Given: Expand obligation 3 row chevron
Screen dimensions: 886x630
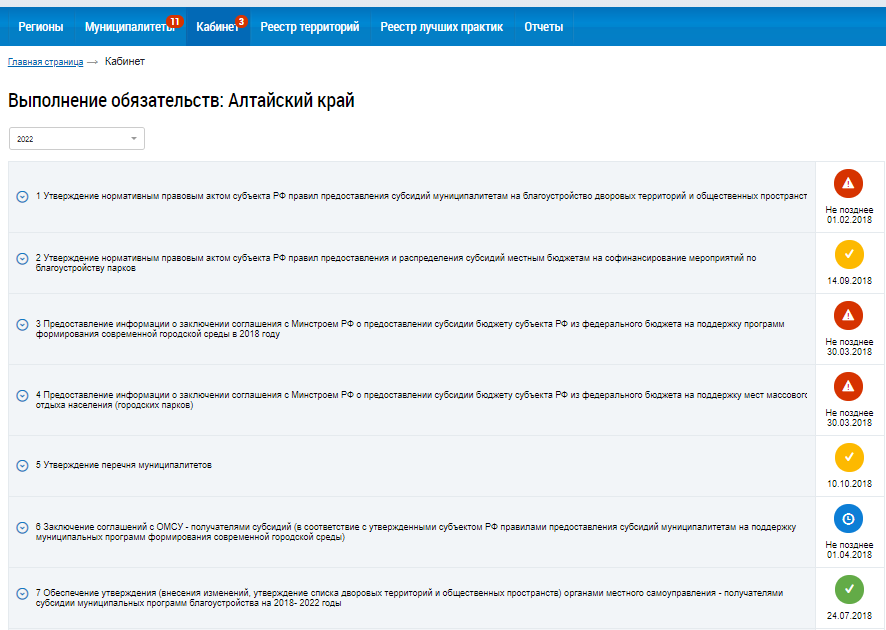Looking at the screenshot, I should [x=22, y=325].
